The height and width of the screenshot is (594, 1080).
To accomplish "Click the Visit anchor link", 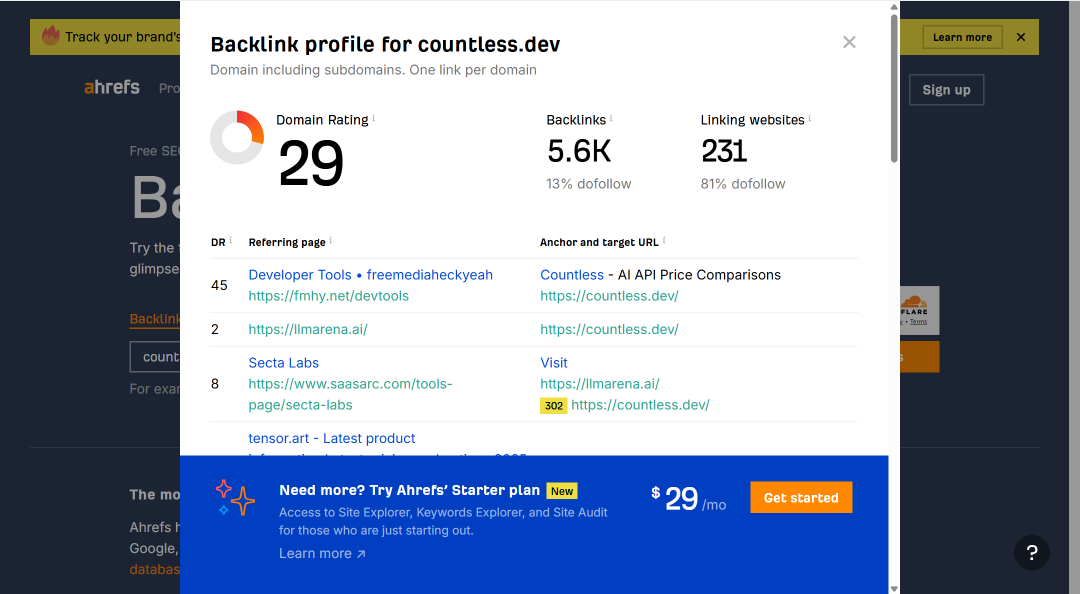I will (x=554, y=362).
